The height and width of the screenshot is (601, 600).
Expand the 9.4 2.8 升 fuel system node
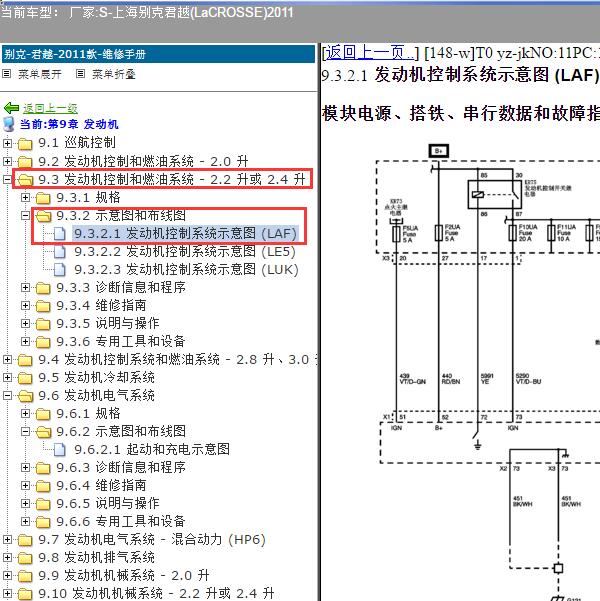pyautogui.click(x=7, y=360)
